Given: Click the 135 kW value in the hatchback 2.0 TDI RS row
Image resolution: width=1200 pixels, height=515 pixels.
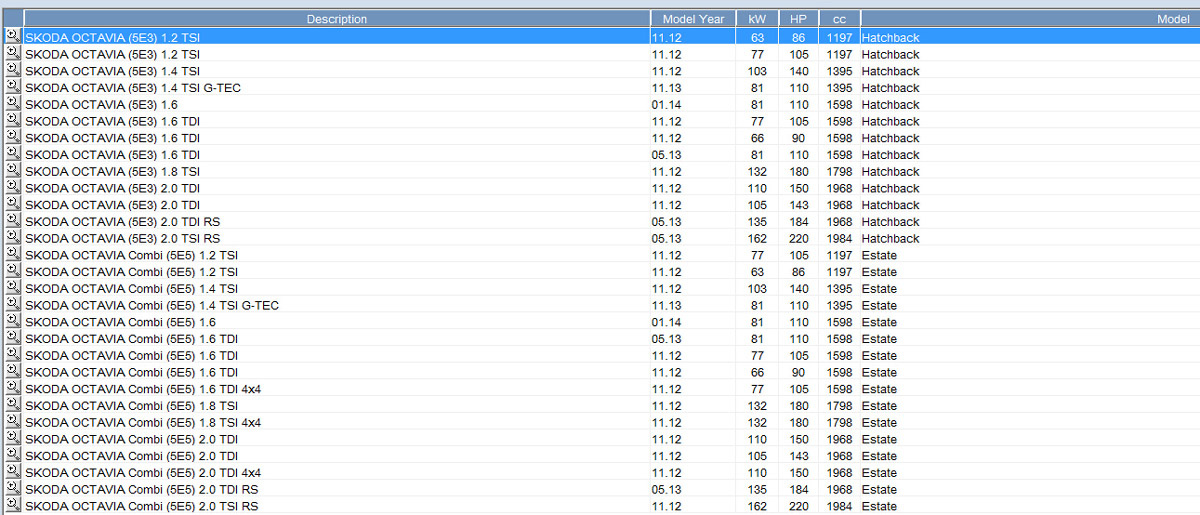Looking at the screenshot, I should [x=757, y=221].
